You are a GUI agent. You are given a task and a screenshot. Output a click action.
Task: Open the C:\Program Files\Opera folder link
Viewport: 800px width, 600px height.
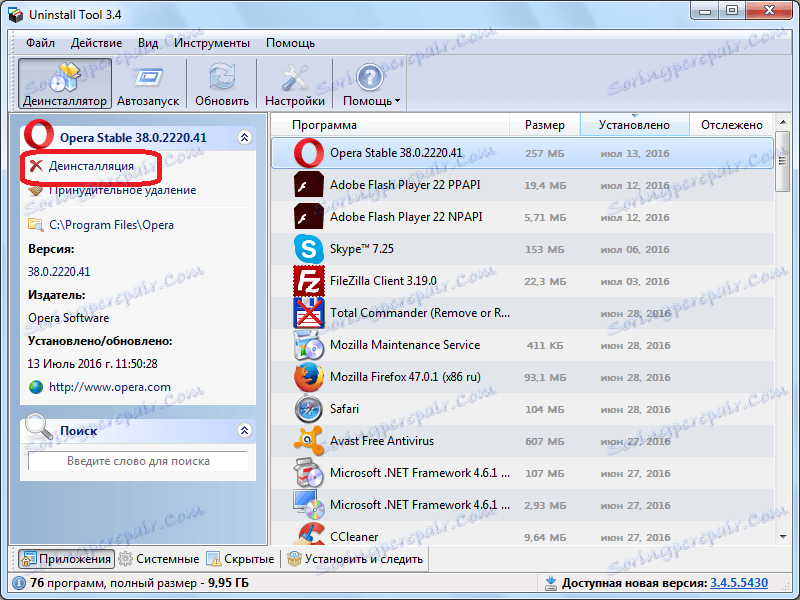pyautogui.click(x=111, y=224)
